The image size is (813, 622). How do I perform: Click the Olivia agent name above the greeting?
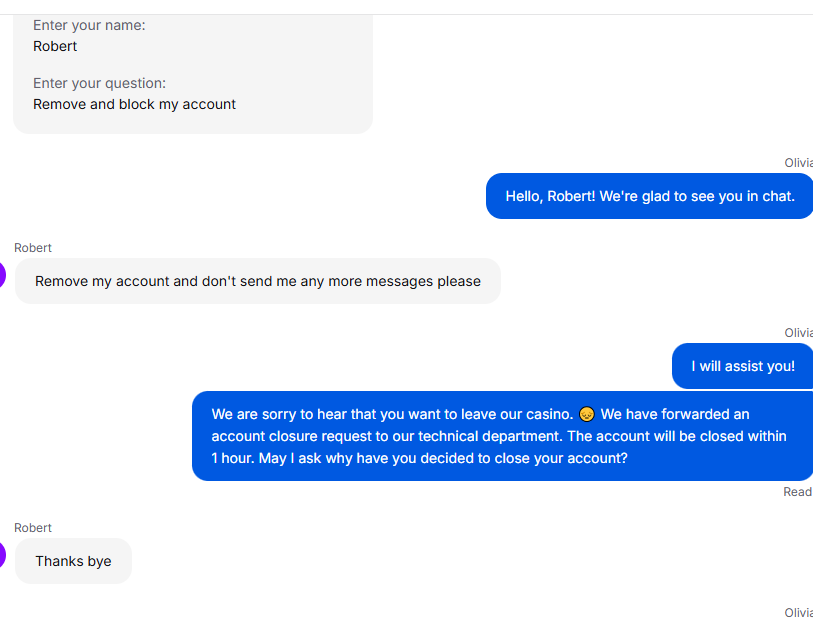click(798, 163)
